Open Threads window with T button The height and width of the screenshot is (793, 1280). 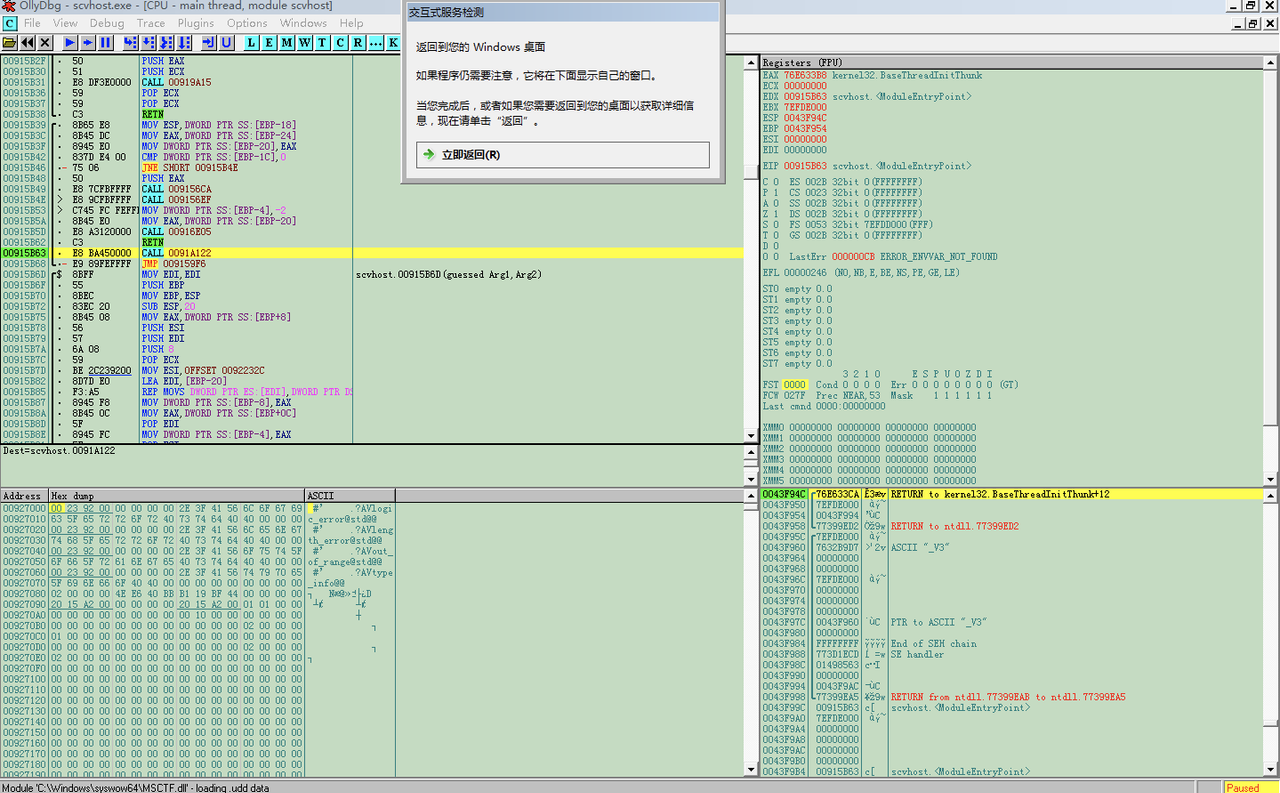click(323, 42)
